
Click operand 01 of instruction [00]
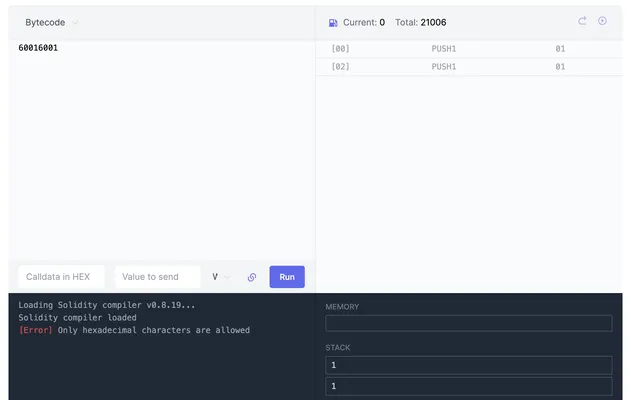click(x=560, y=49)
